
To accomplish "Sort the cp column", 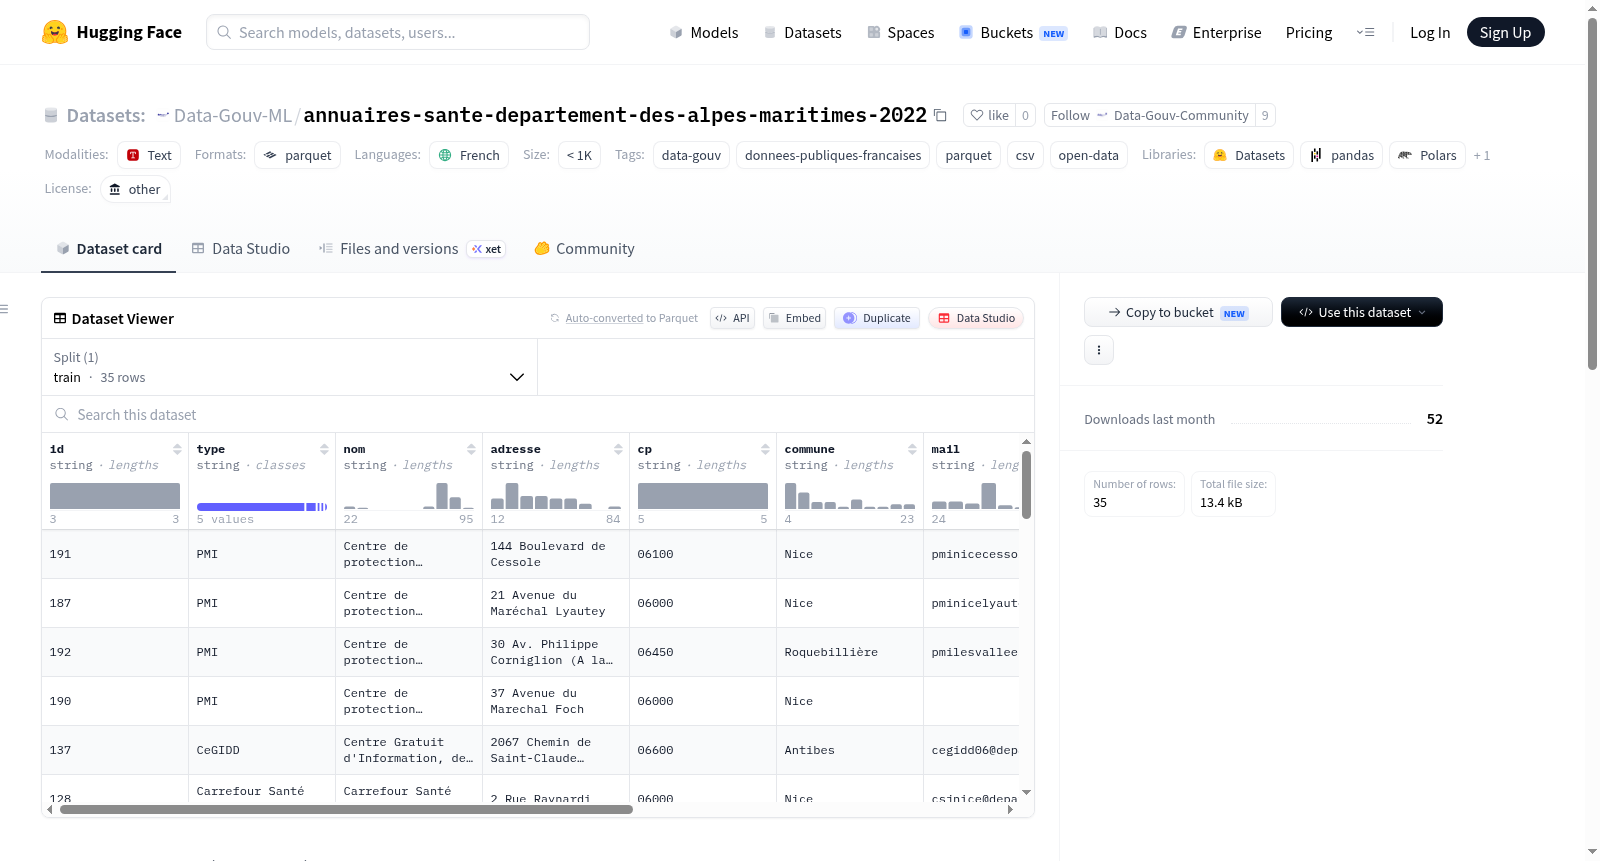I will point(765,449).
